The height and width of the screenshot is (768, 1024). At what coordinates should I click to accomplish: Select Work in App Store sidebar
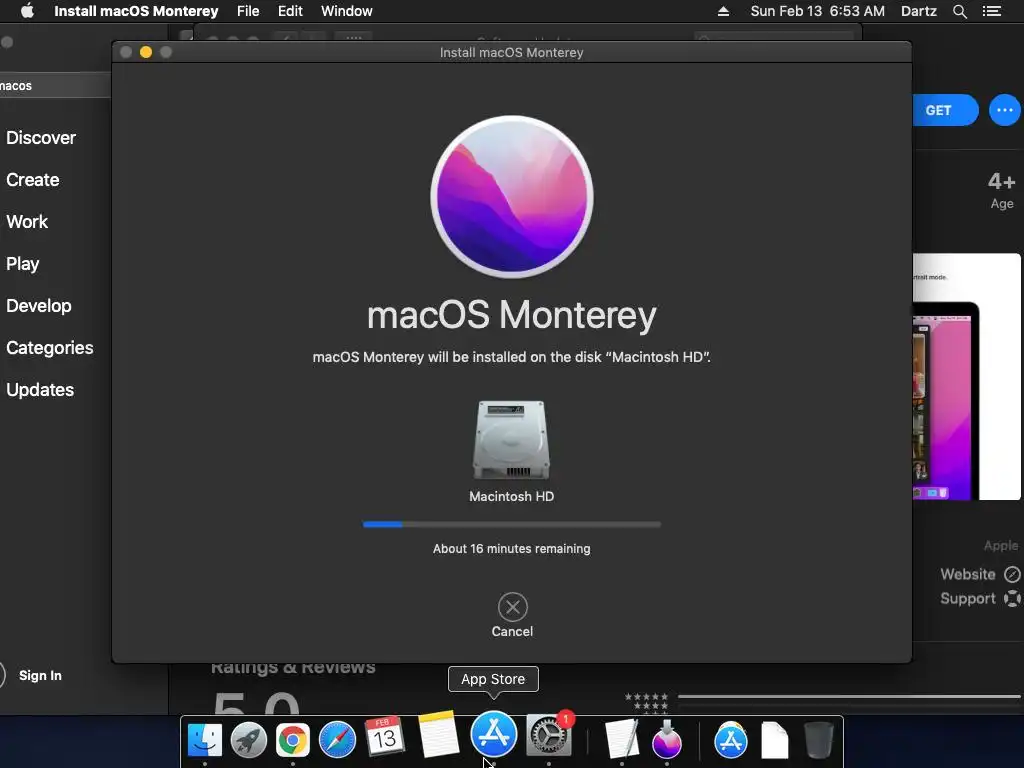point(27,221)
